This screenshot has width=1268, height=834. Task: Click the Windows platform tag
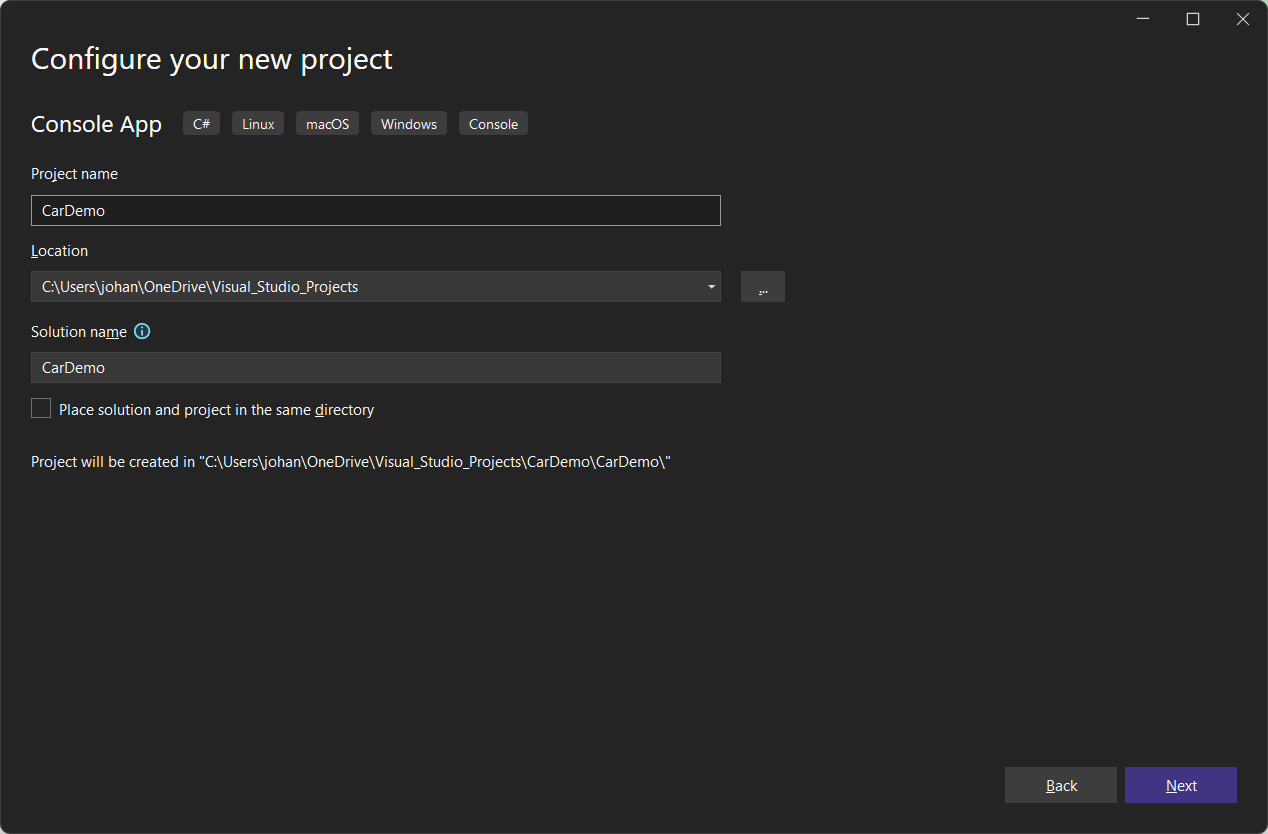(408, 124)
